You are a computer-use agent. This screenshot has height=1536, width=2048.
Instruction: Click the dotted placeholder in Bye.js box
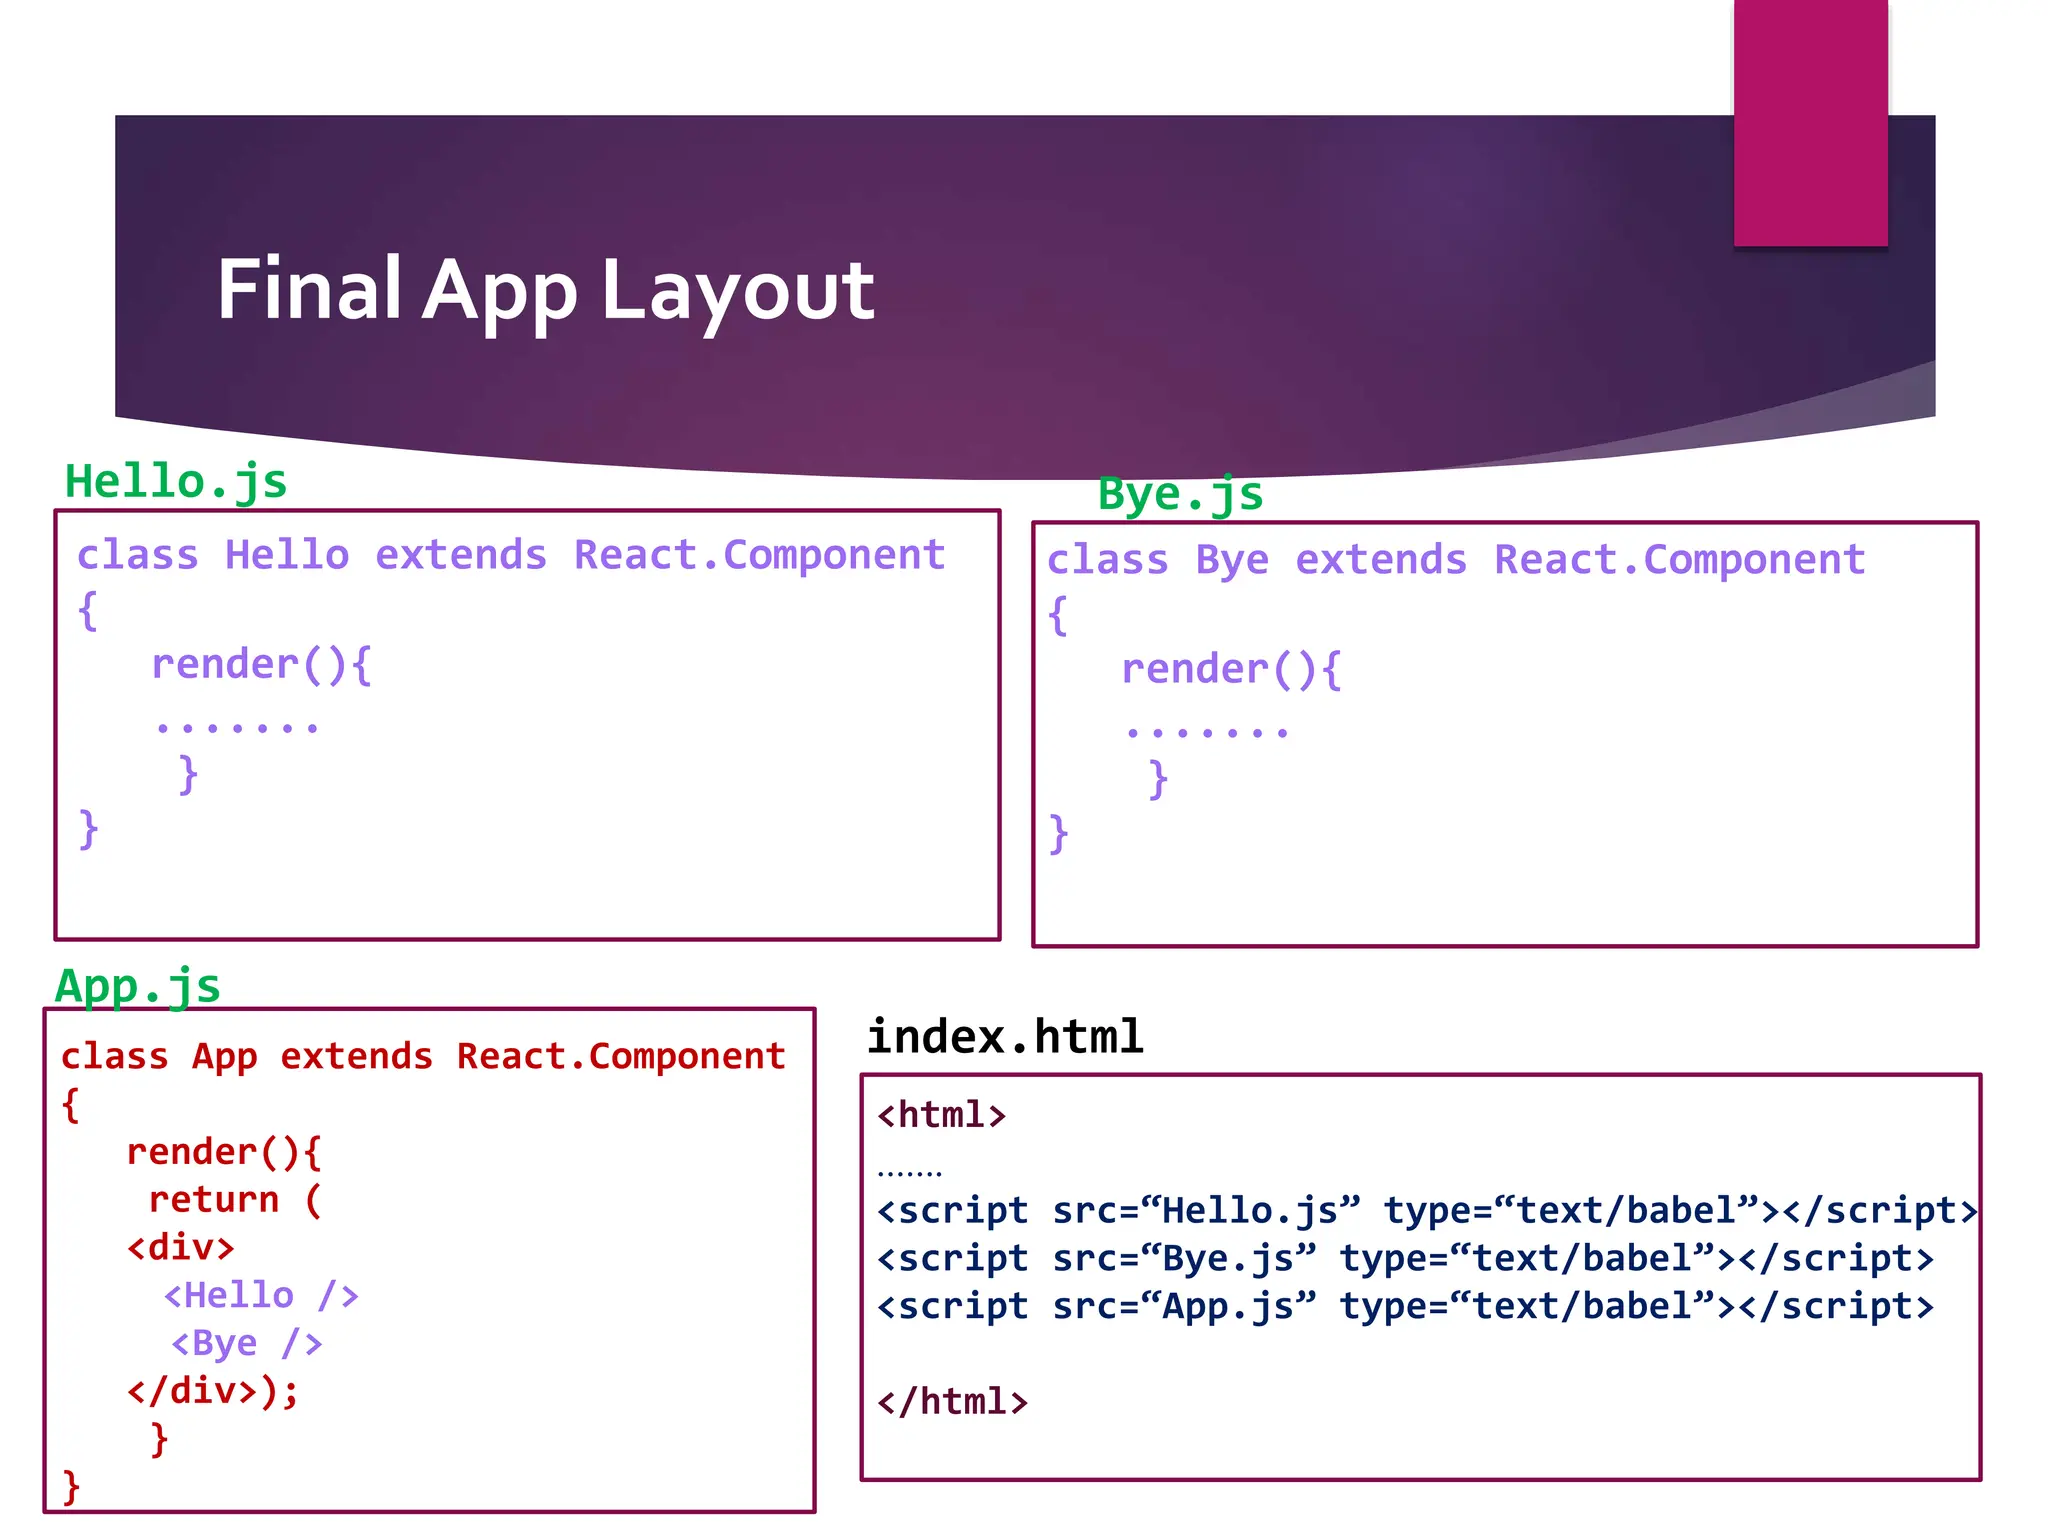1208,732
